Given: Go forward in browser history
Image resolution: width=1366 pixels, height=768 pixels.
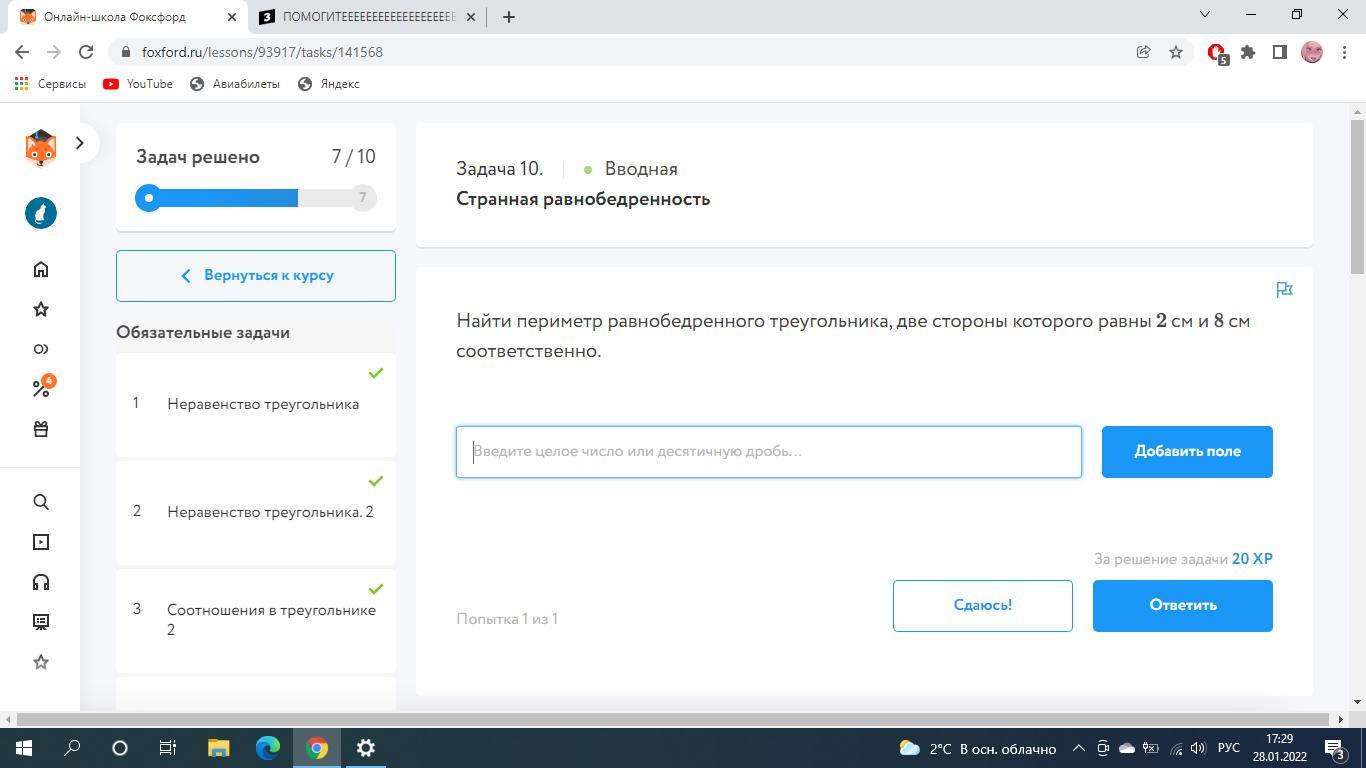Looking at the screenshot, I should 54,52.
